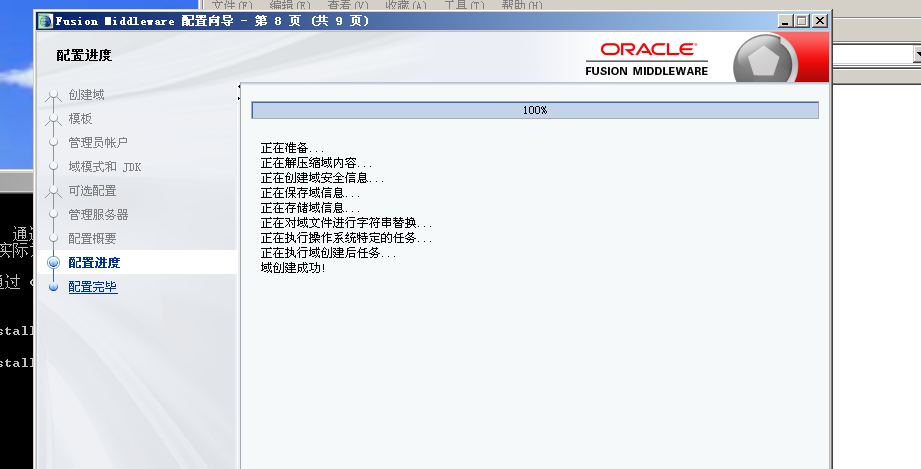Click the wizard's title bar system icon
Image resolution: width=921 pixels, height=469 pixels.
click(45, 21)
